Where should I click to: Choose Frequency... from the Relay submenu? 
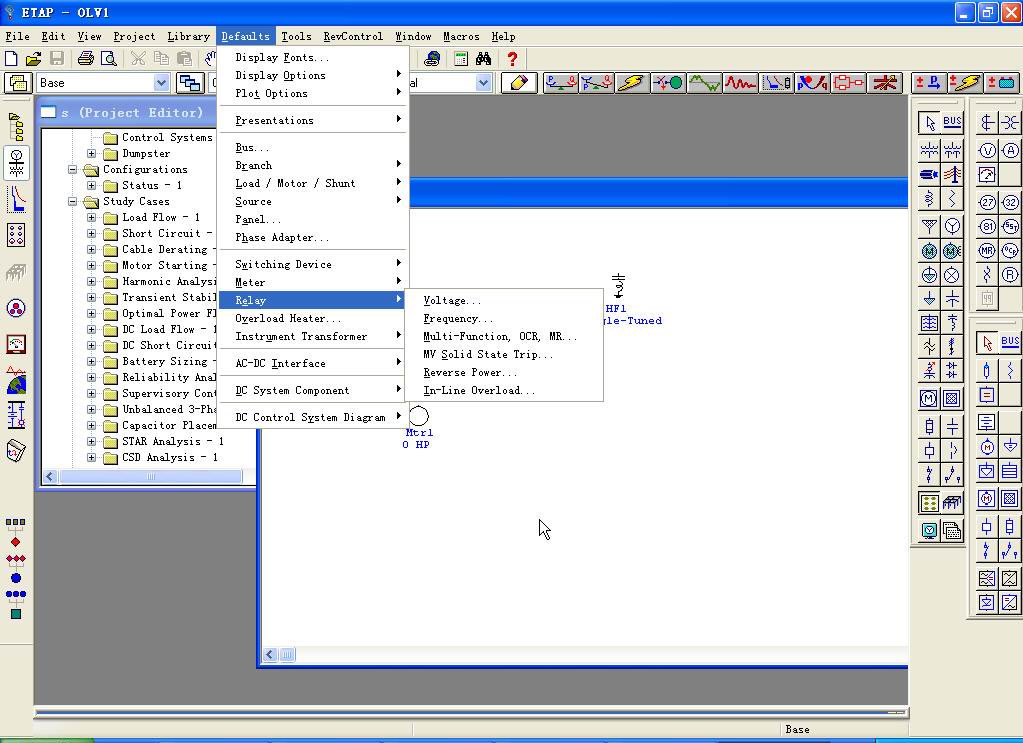(504, 319)
